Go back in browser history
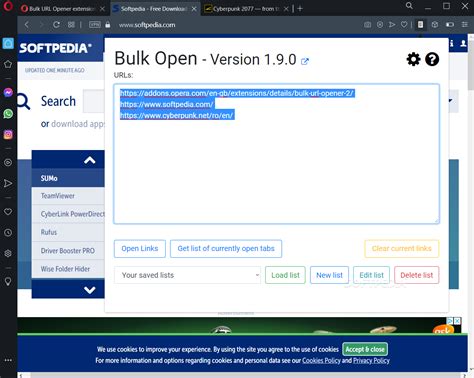Viewport: 474px width, 378px height. (x=27, y=25)
